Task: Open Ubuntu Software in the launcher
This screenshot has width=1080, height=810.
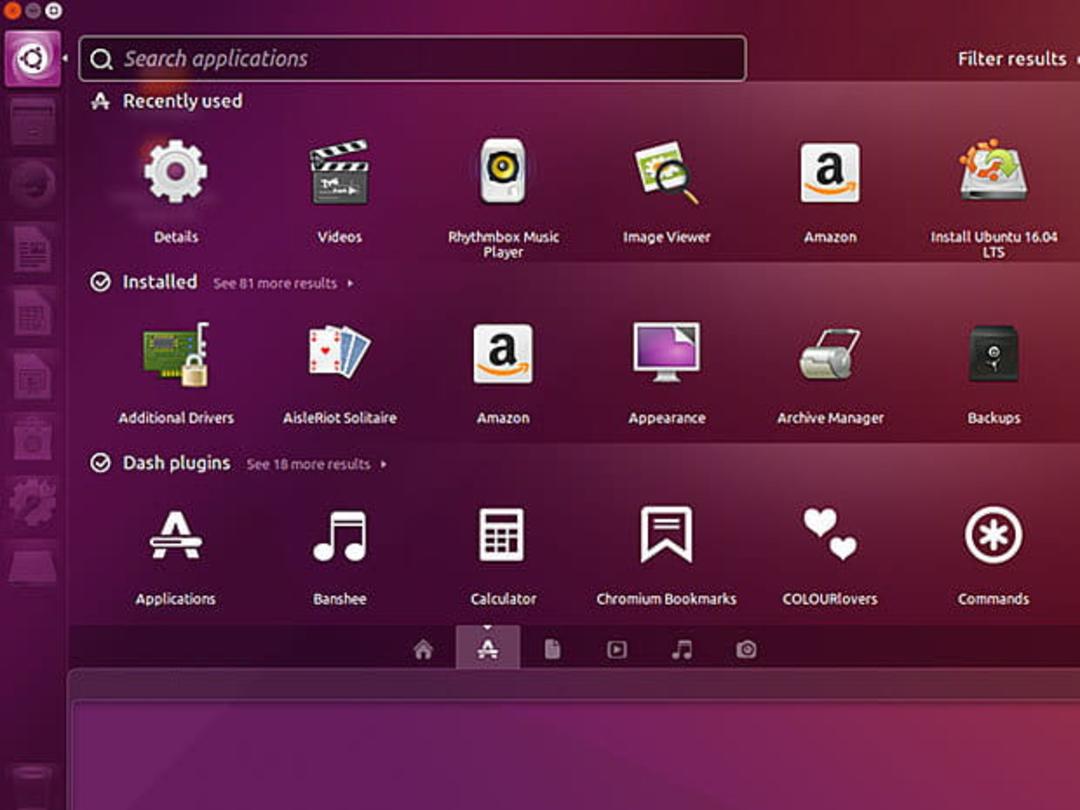Action: click(x=32, y=439)
